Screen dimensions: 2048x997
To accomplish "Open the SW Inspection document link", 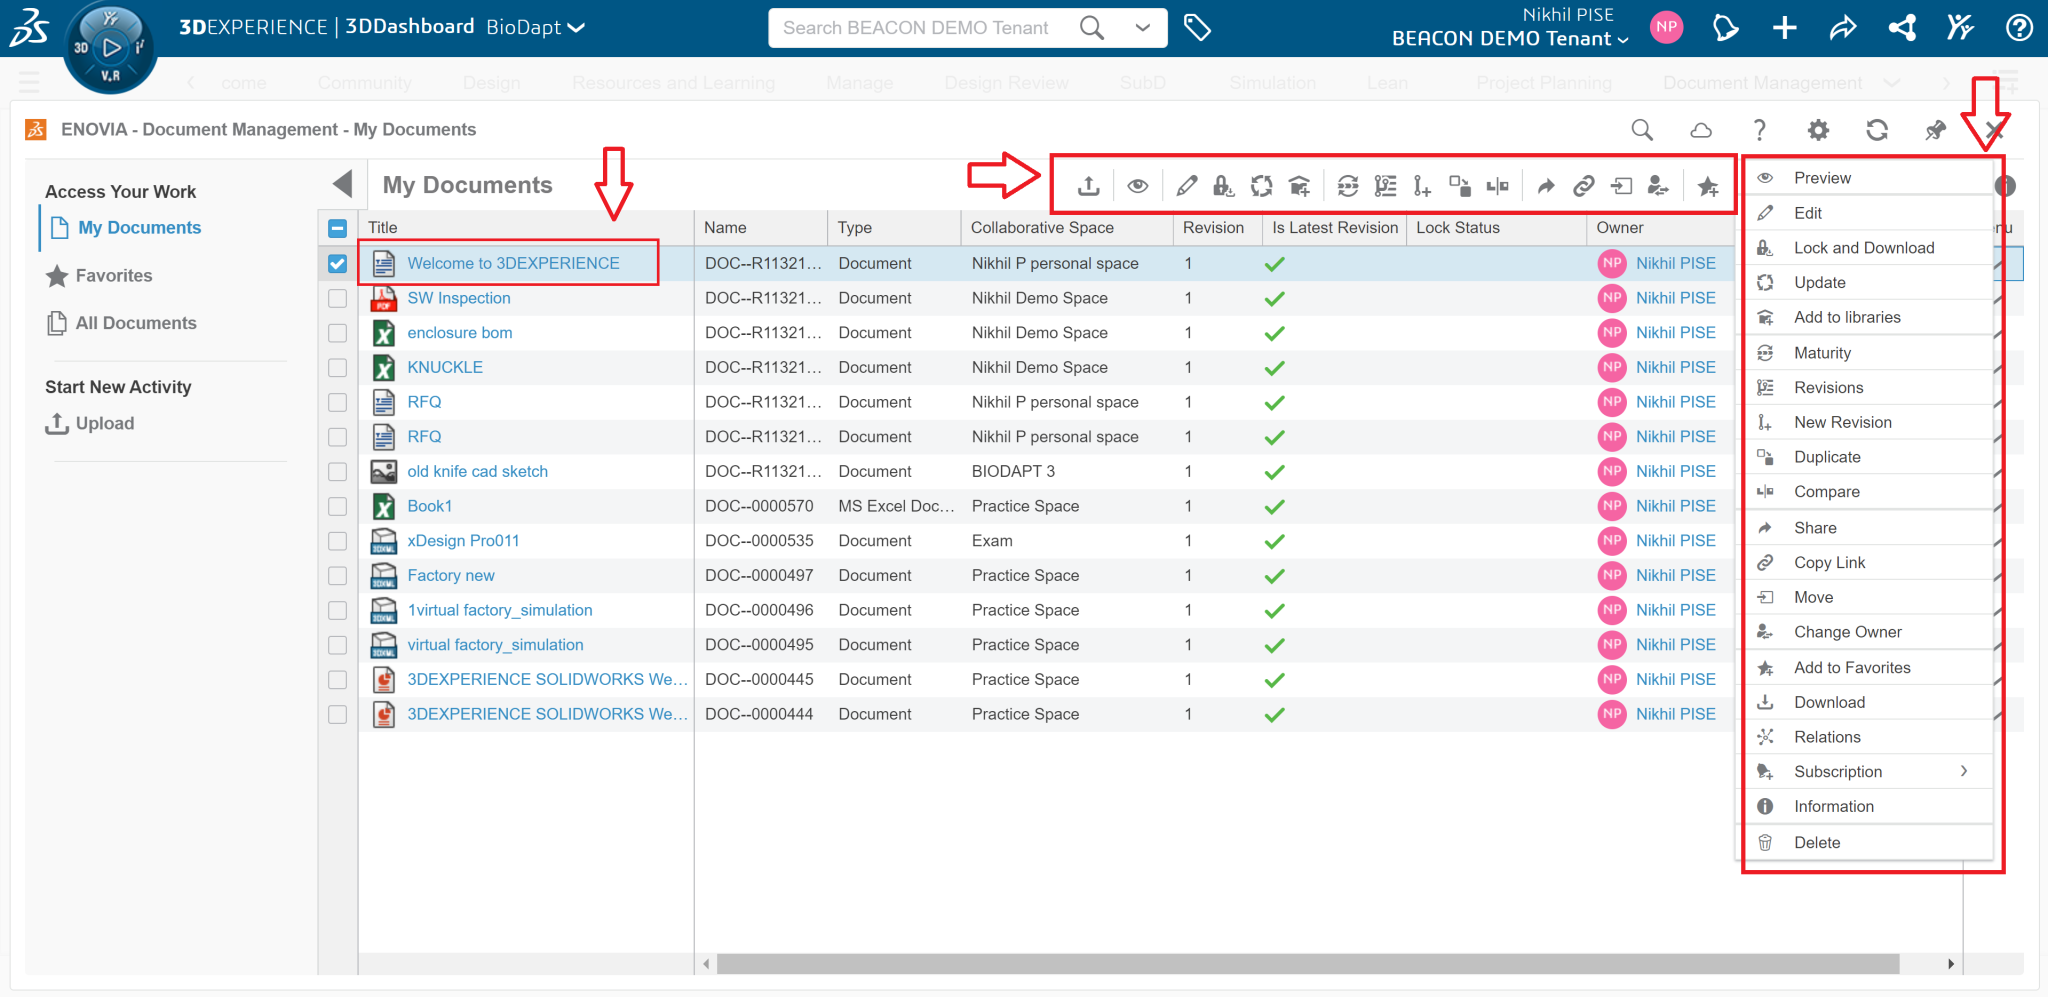I will pos(459,298).
